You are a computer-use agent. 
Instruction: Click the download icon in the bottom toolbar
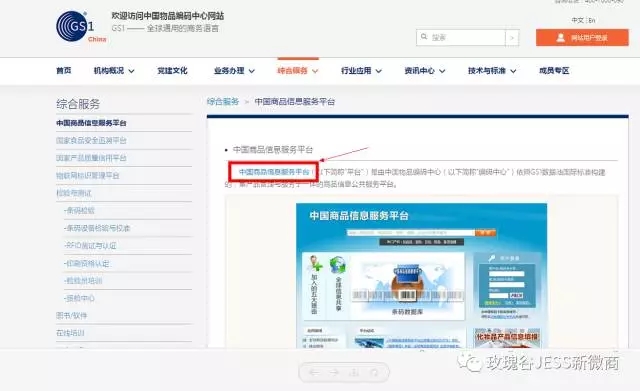click(354, 372)
